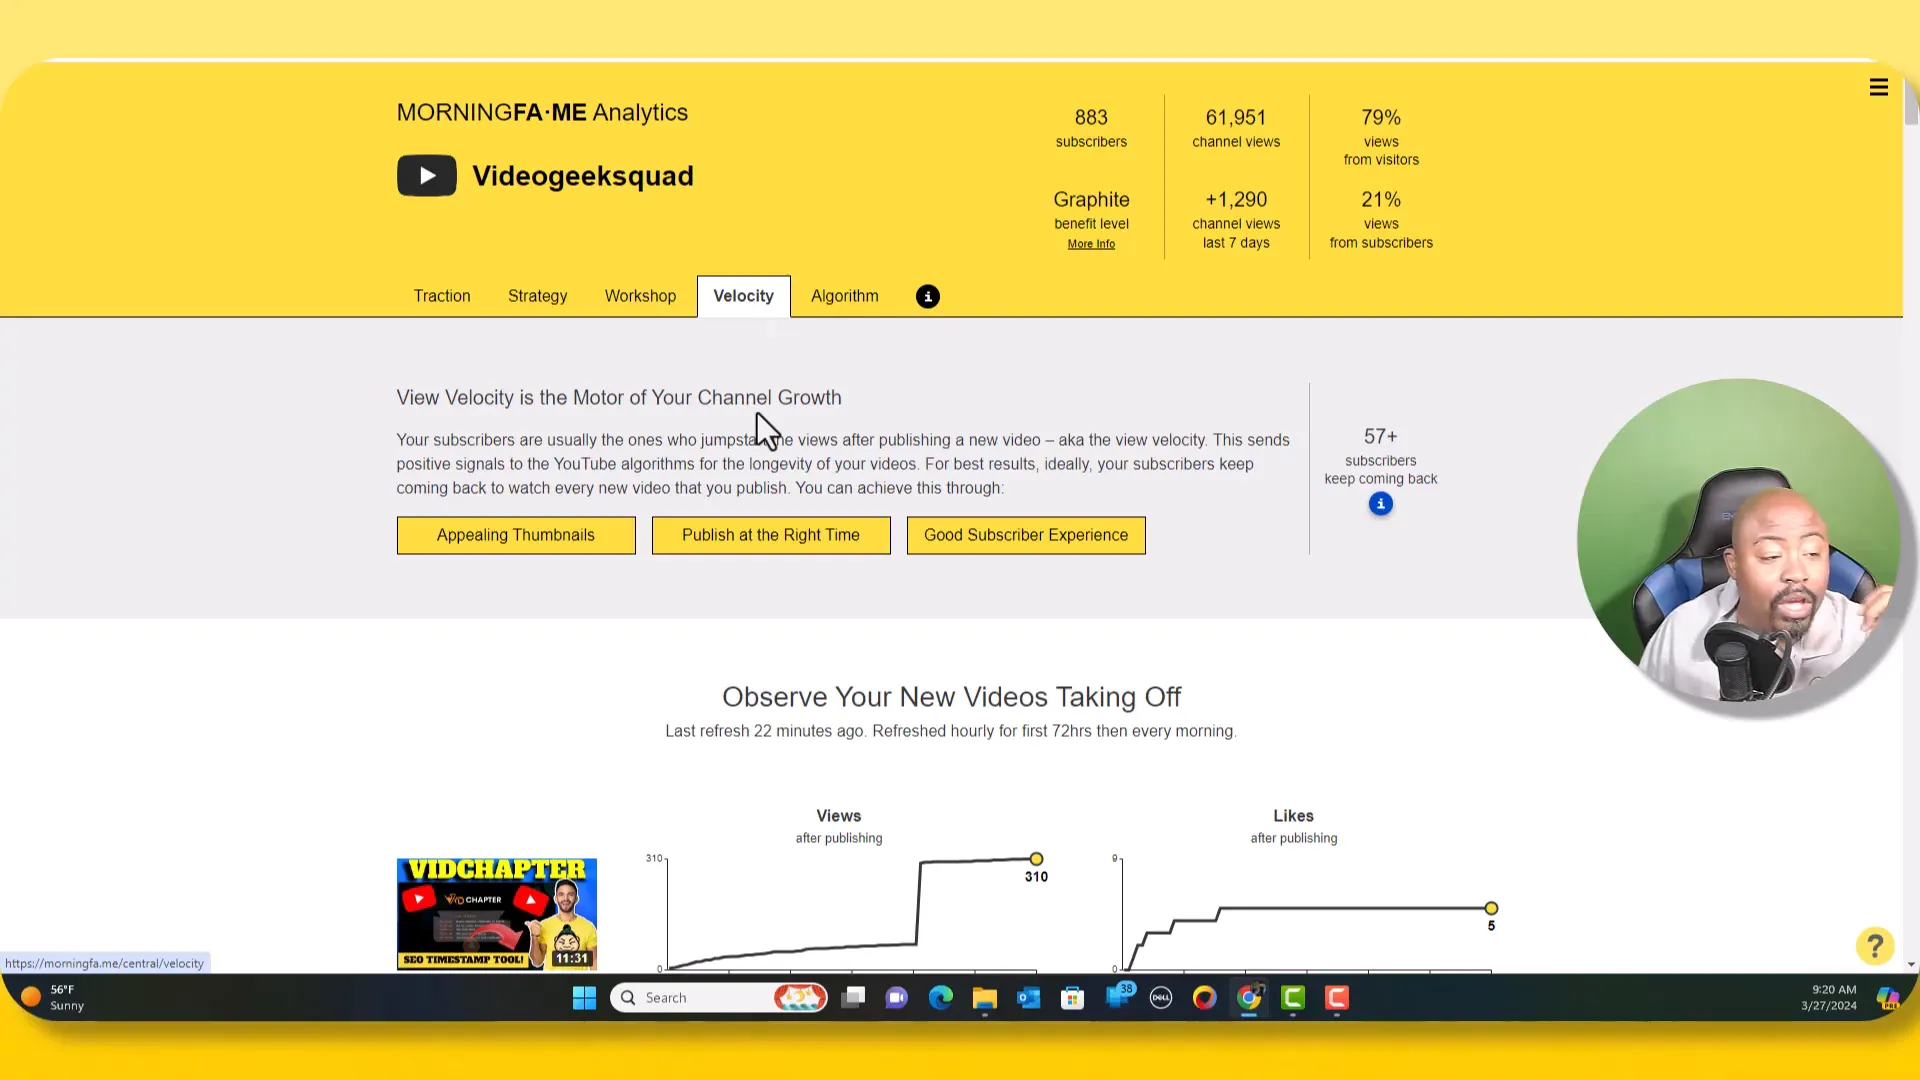Click the Videogeeksquad channel name
The height and width of the screenshot is (1080, 1920).
583,176
